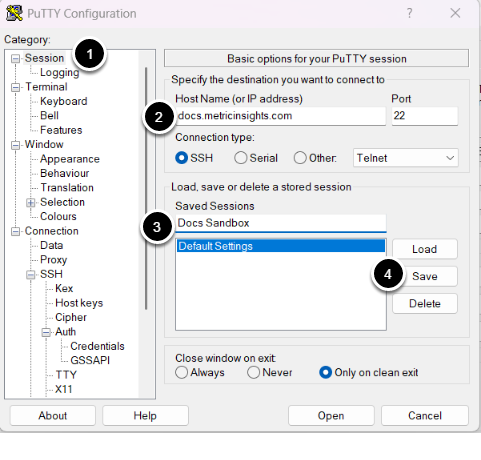Viewport: 481px width, 460px height.
Task: Open Credentials settings category
Action: tap(97, 346)
